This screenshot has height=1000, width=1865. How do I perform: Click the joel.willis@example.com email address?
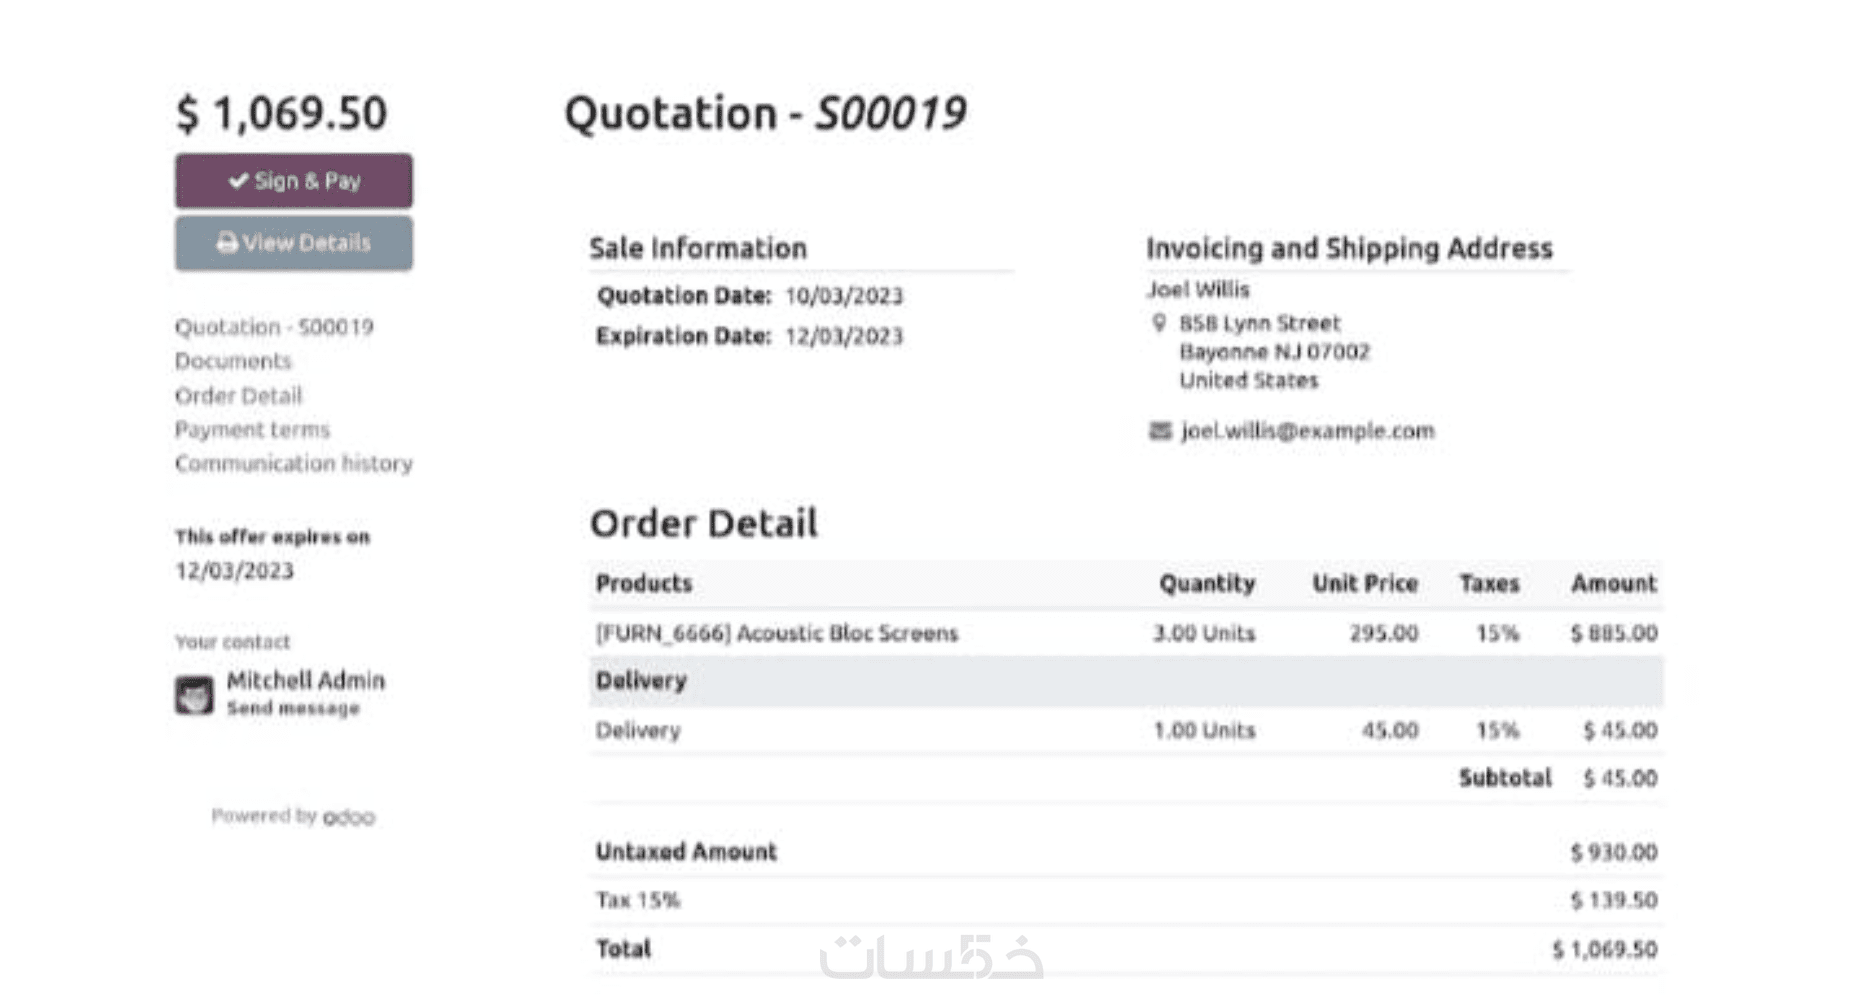point(1308,431)
